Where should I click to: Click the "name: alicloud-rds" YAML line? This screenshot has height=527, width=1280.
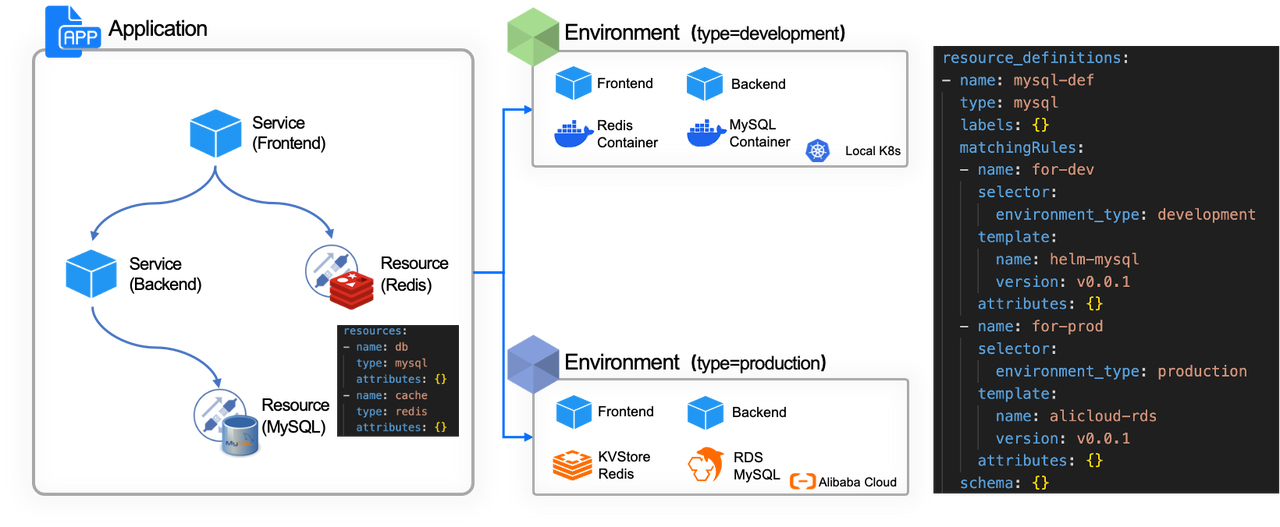[1076, 416]
